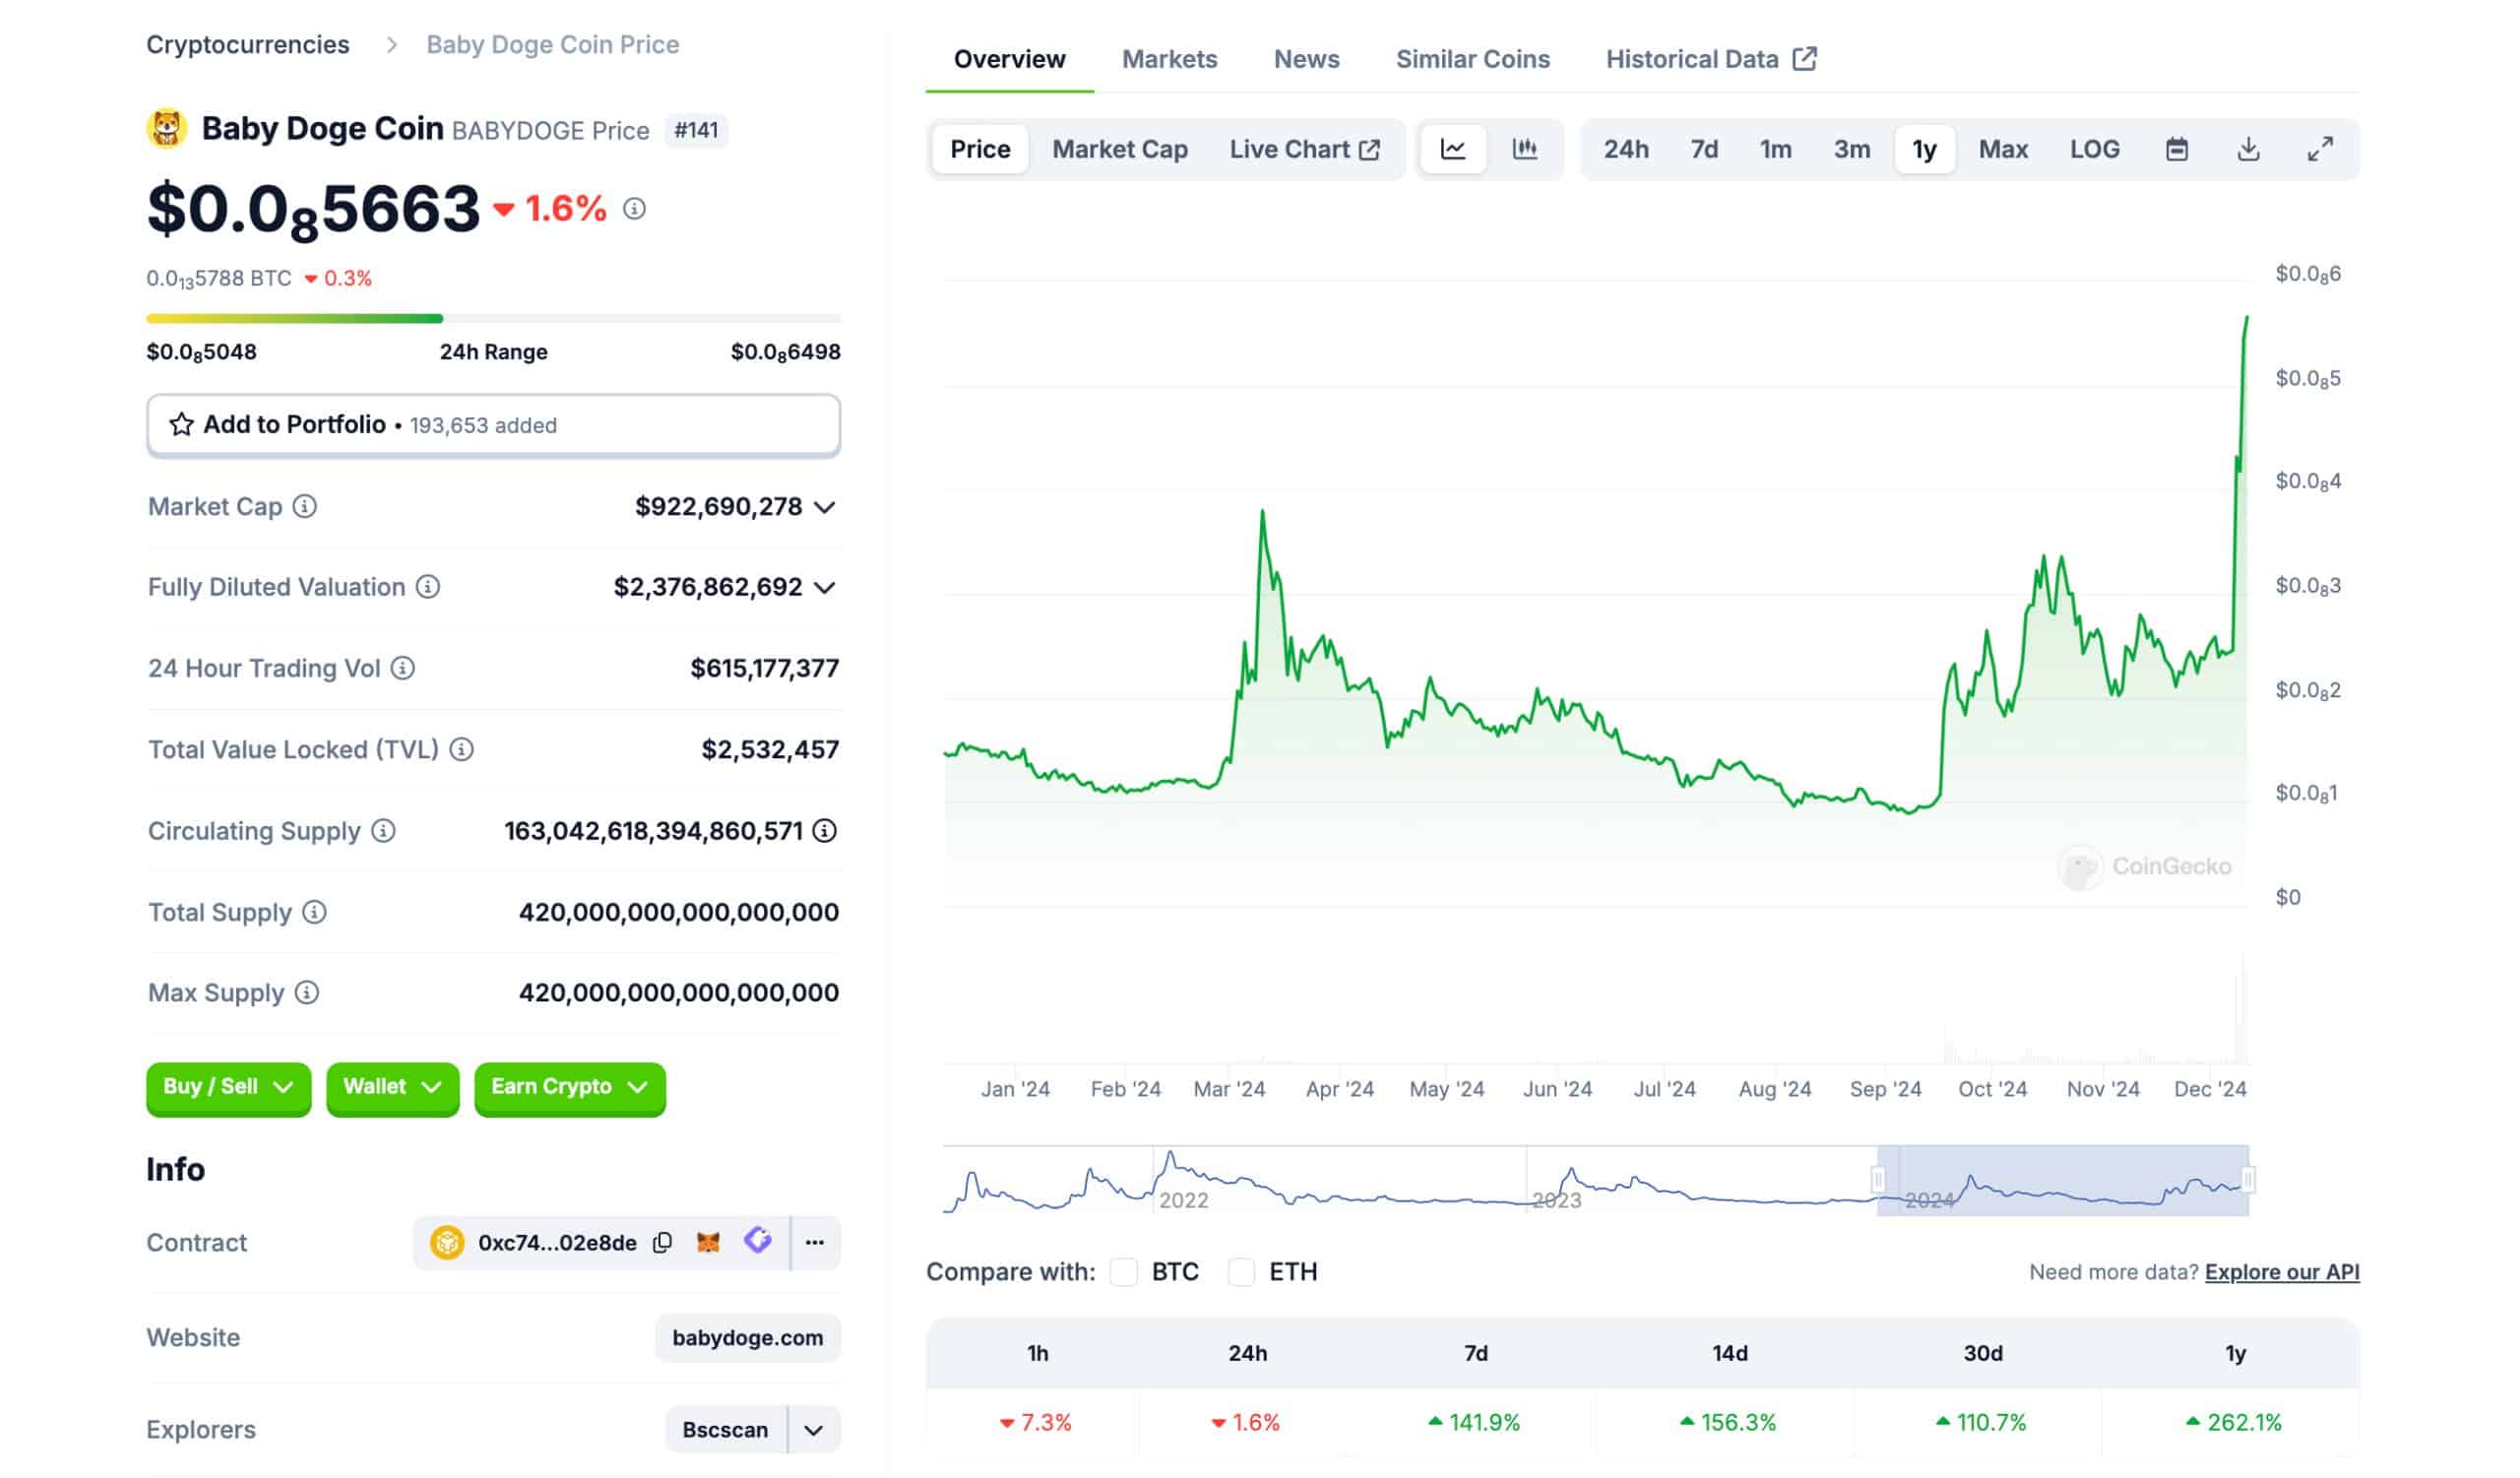The height and width of the screenshot is (1478, 2520).
Task: Open the Wallet dropdown
Action: [392, 1087]
